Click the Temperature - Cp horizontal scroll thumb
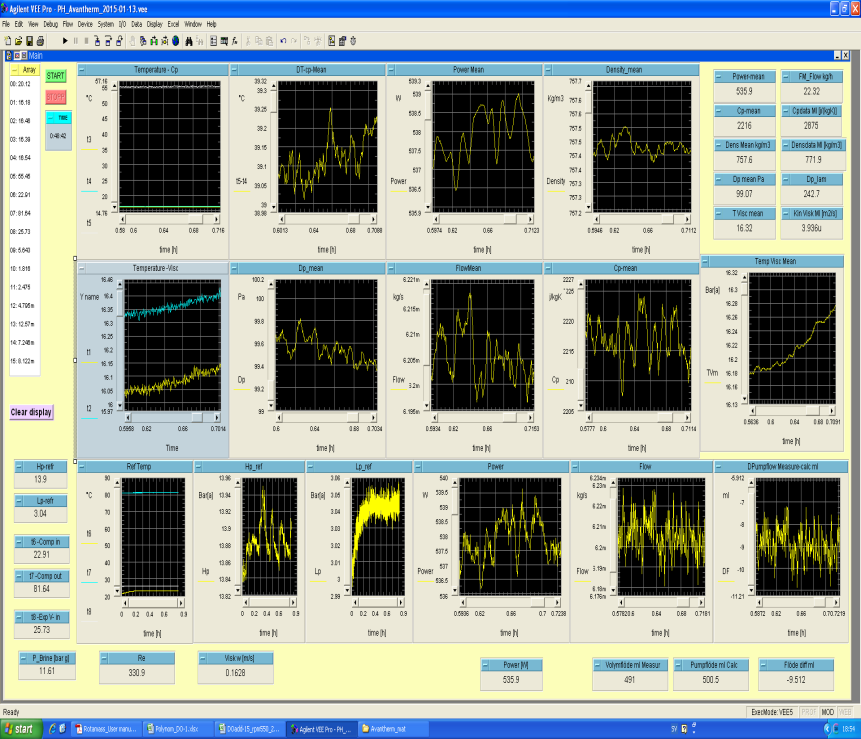The width and height of the screenshot is (861, 739). 195,219
